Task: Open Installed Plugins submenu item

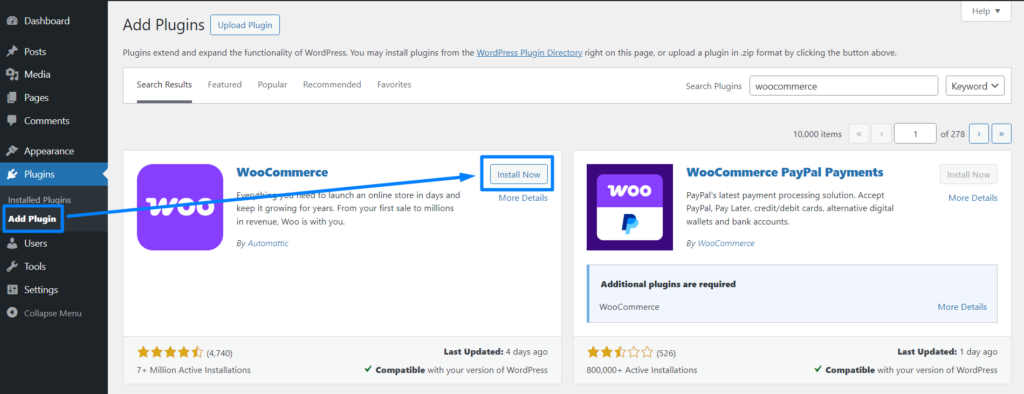Action: point(39,200)
